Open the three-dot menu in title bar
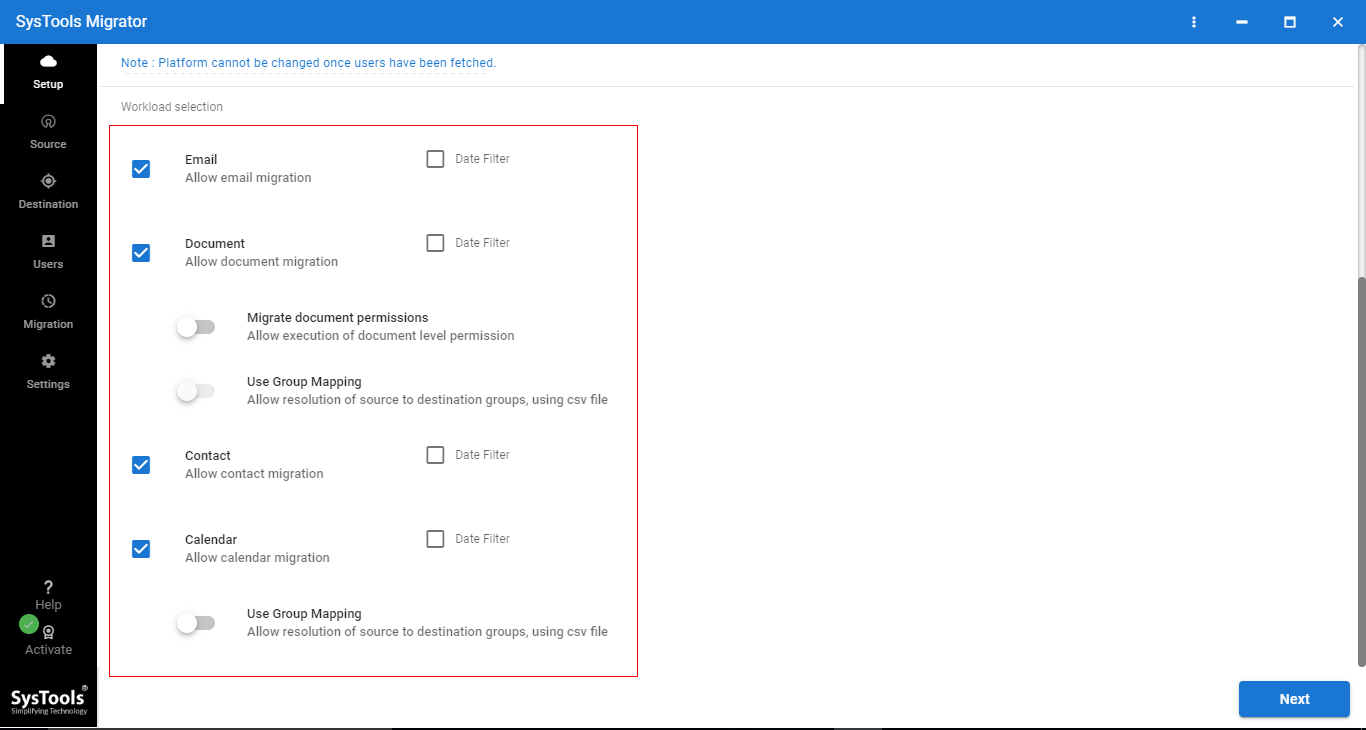 tap(1194, 22)
